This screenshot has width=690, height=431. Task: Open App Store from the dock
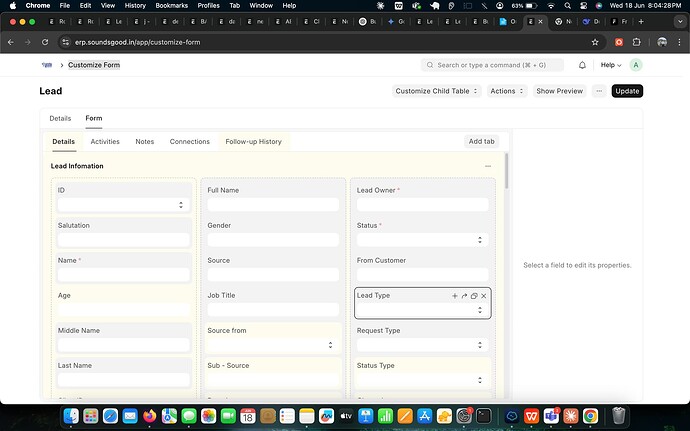pos(425,416)
